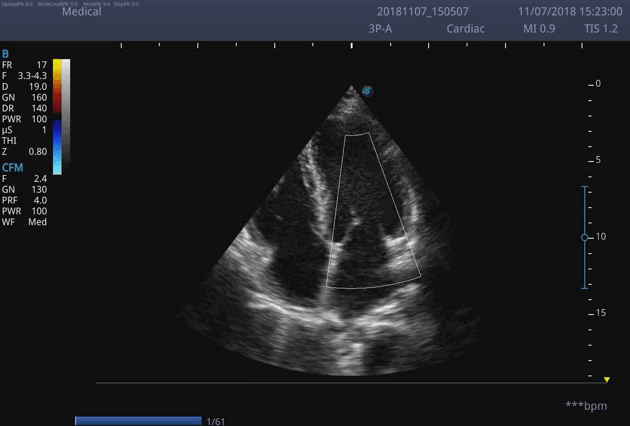Image resolution: width=630 pixels, height=426 pixels.
Task: Click the dynamic range value 140
Action: click(39, 108)
